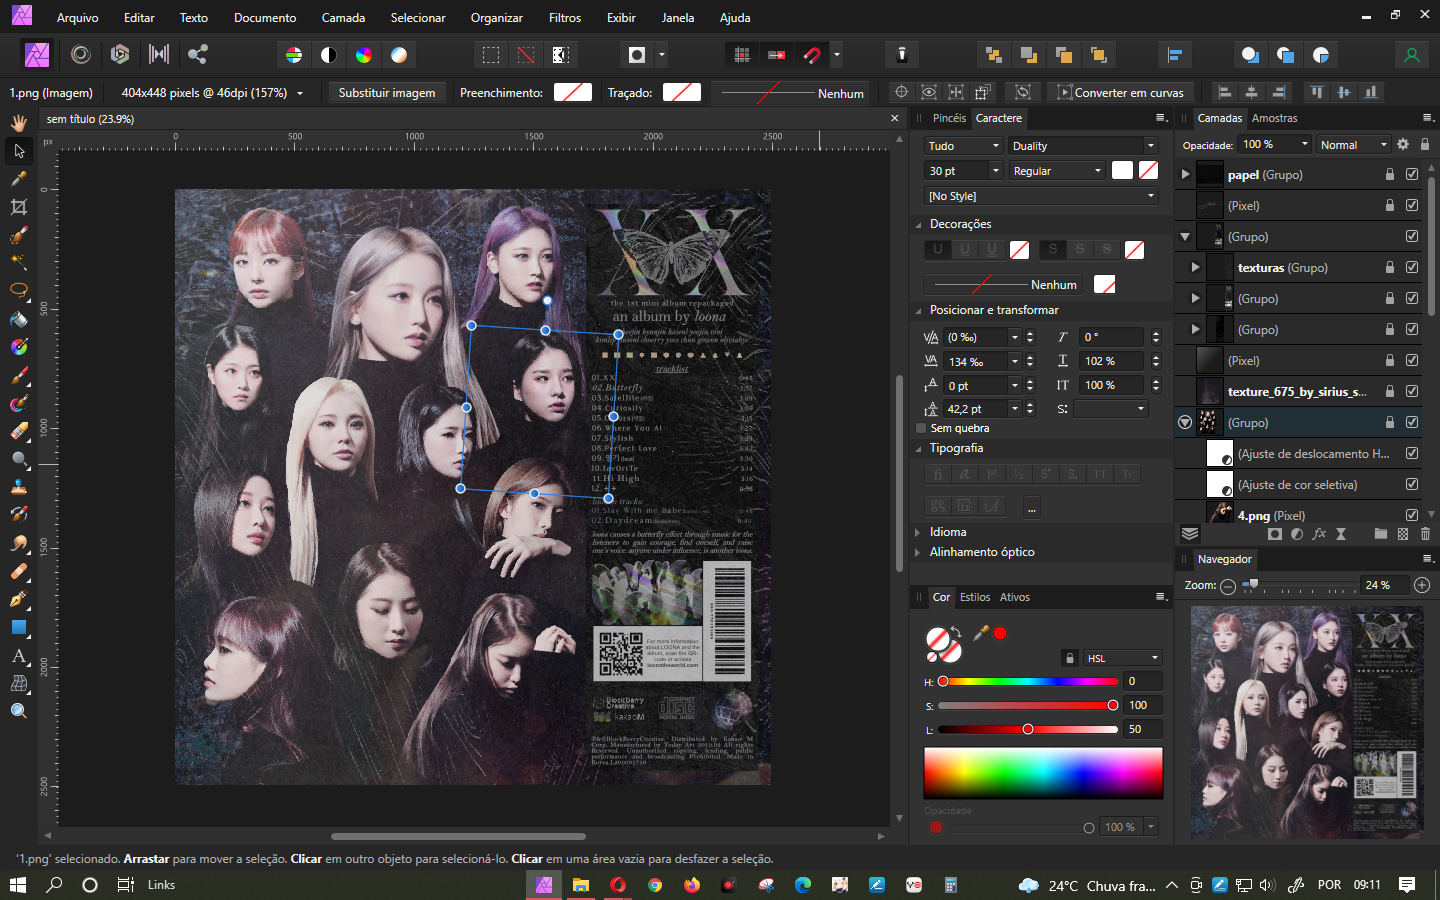Open the No Style character style dropdown

[x=1041, y=196]
